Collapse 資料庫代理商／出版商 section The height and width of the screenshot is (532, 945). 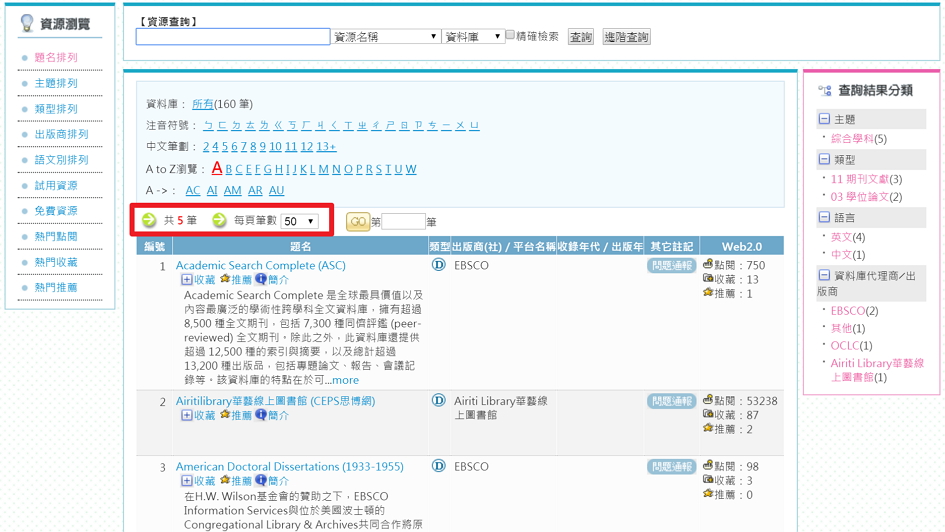coord(824,275)
